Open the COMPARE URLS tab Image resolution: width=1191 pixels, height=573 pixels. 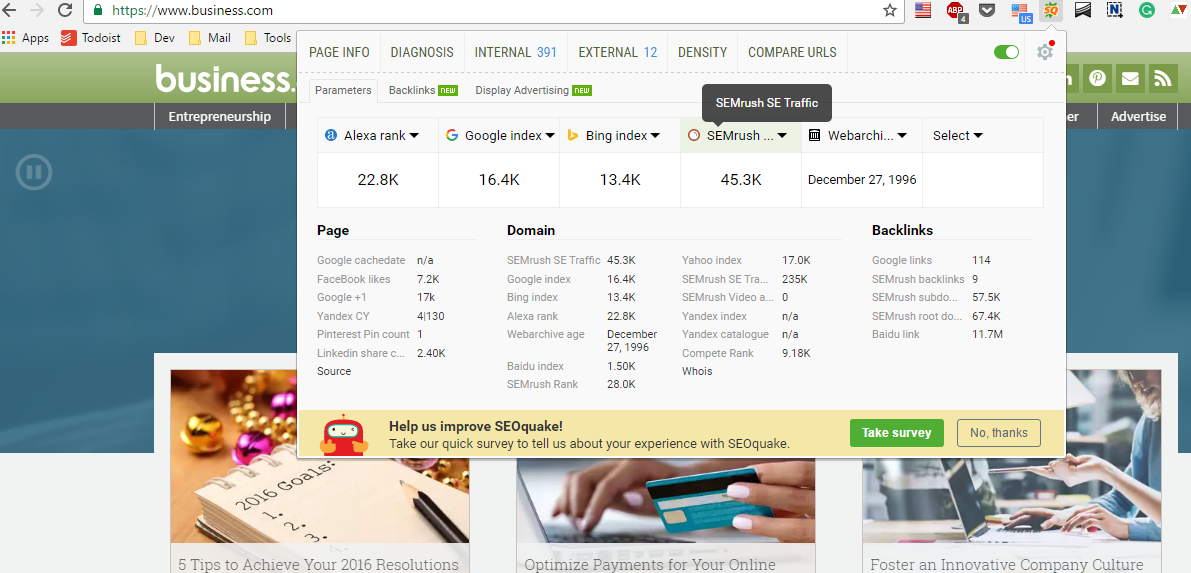coord(792,52)
